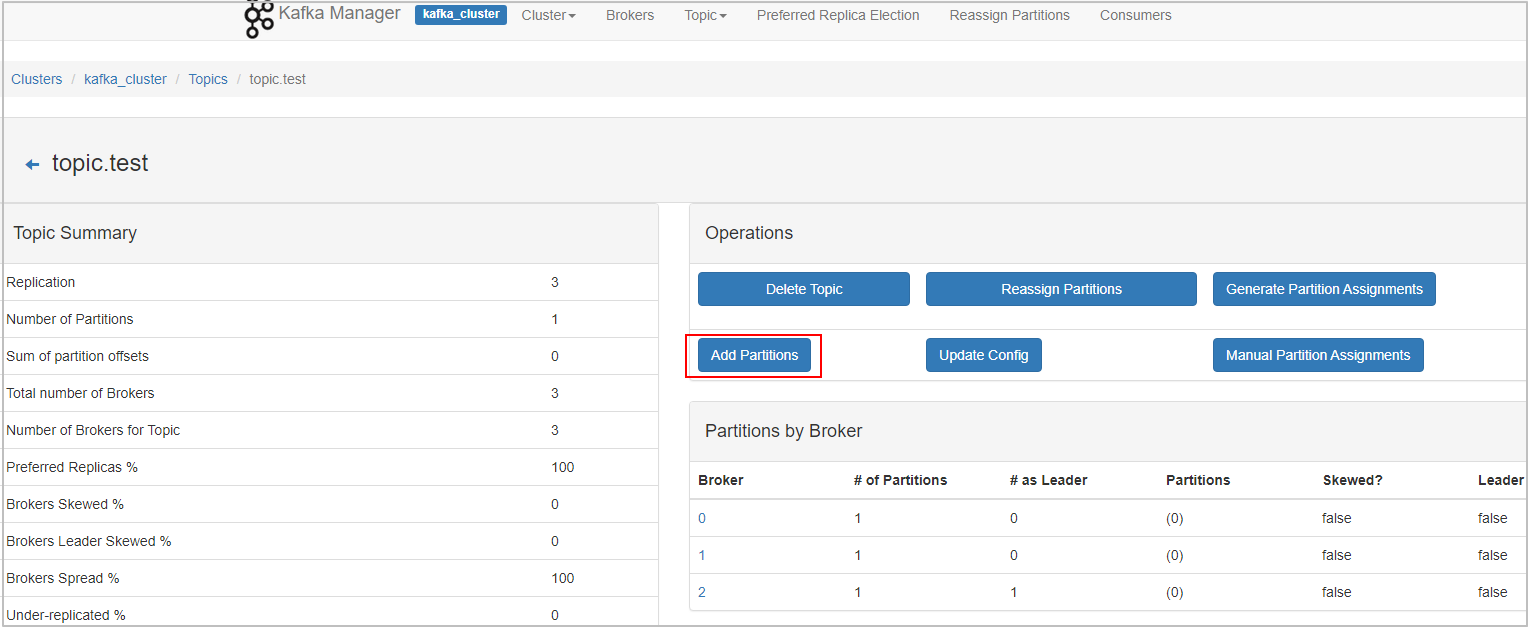Click the Kafka Manager logo icon
Image resolution: width=1528 pixels, height=627 pixels.
pyautogui.click(x=259, y=18)
